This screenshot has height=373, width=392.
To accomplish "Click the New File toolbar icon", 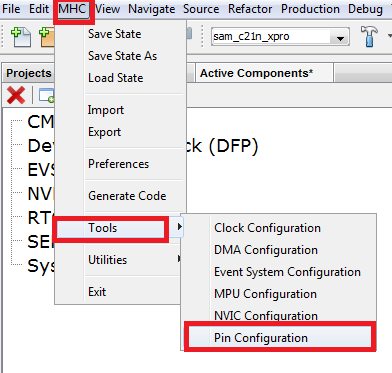I will point(21,37).
